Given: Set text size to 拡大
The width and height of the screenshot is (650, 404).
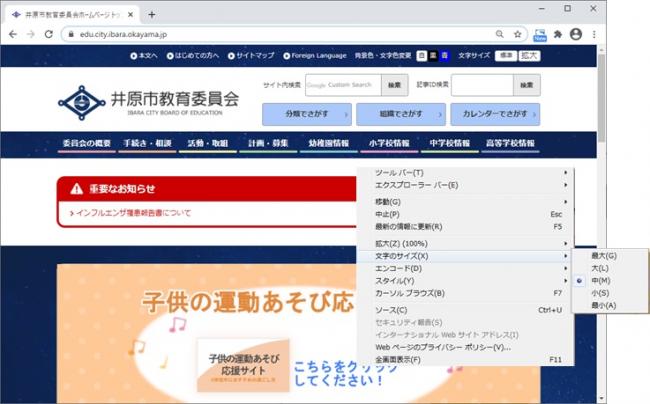Looking at the screenshot, I should [529, 56].
